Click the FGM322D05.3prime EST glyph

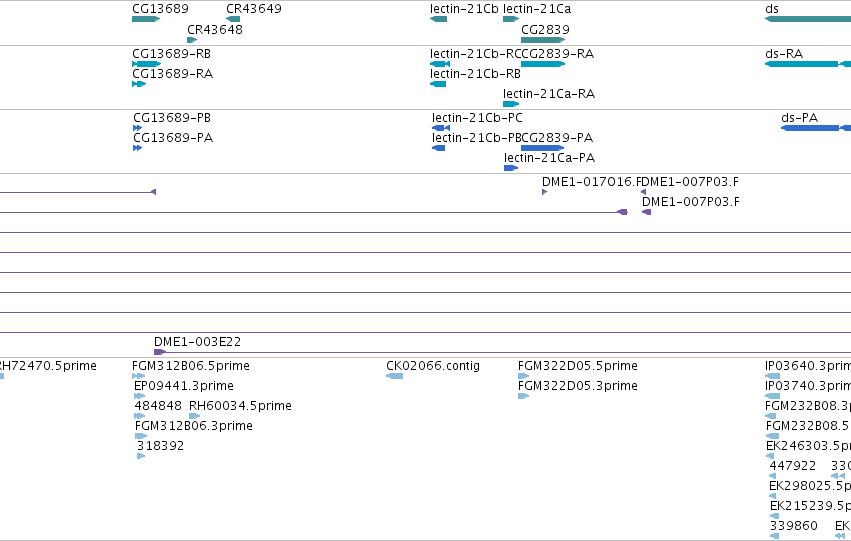(523, 396)
